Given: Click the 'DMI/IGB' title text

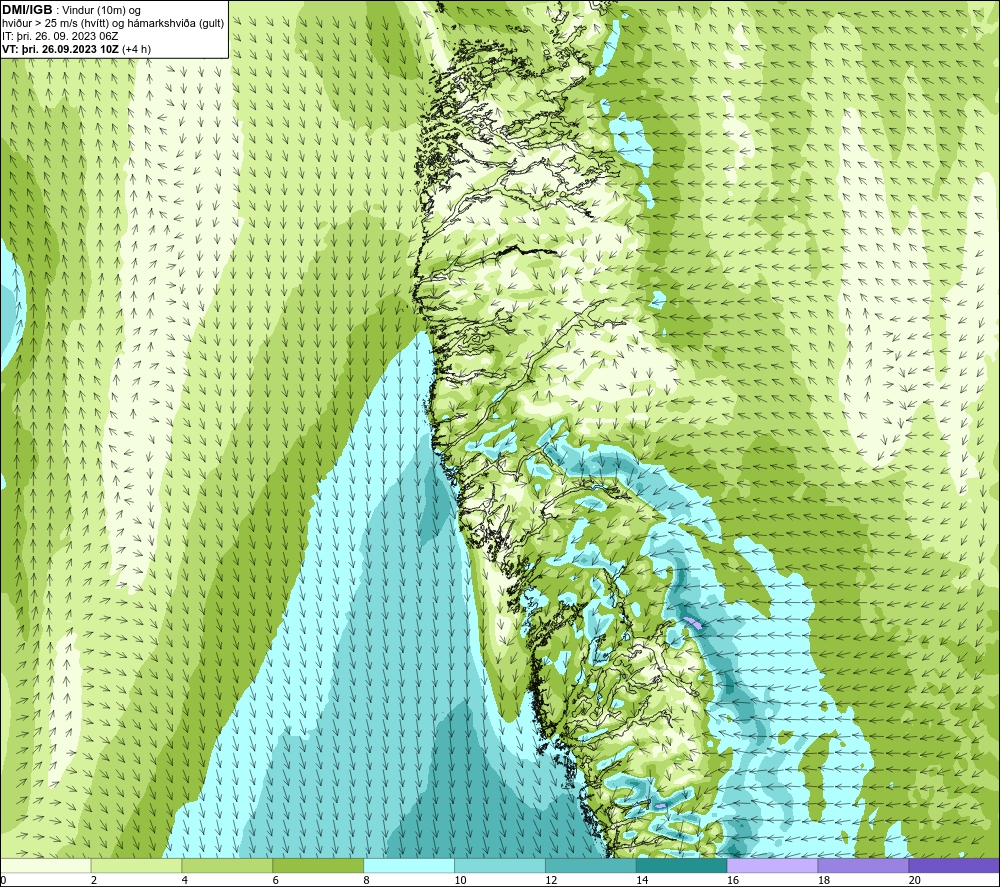Looking at the screenshot, I should click(x=27, y=10).
